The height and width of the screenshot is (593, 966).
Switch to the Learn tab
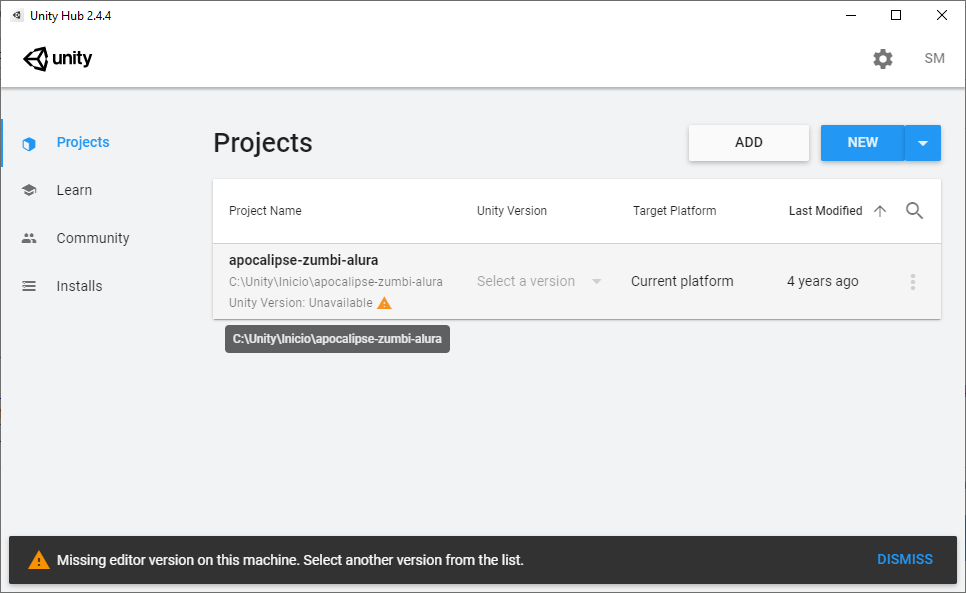(x=74, y=190)
